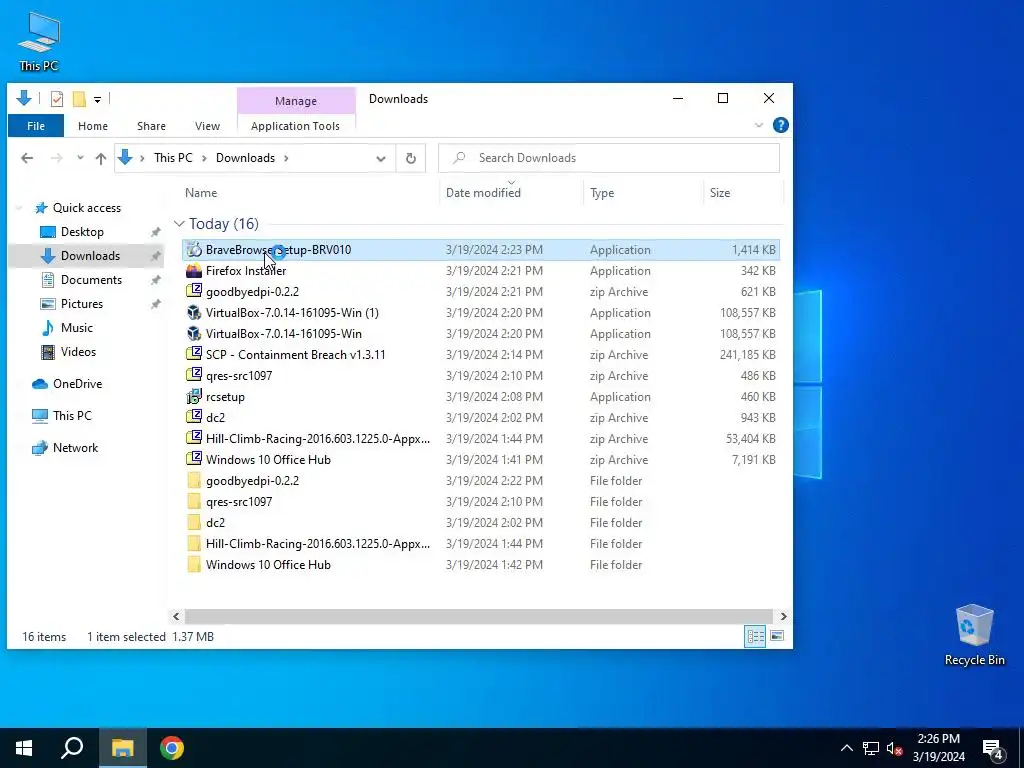Open the address bar history dropdown
Viewport: 1024px width, 768px height.
point(381,158)
